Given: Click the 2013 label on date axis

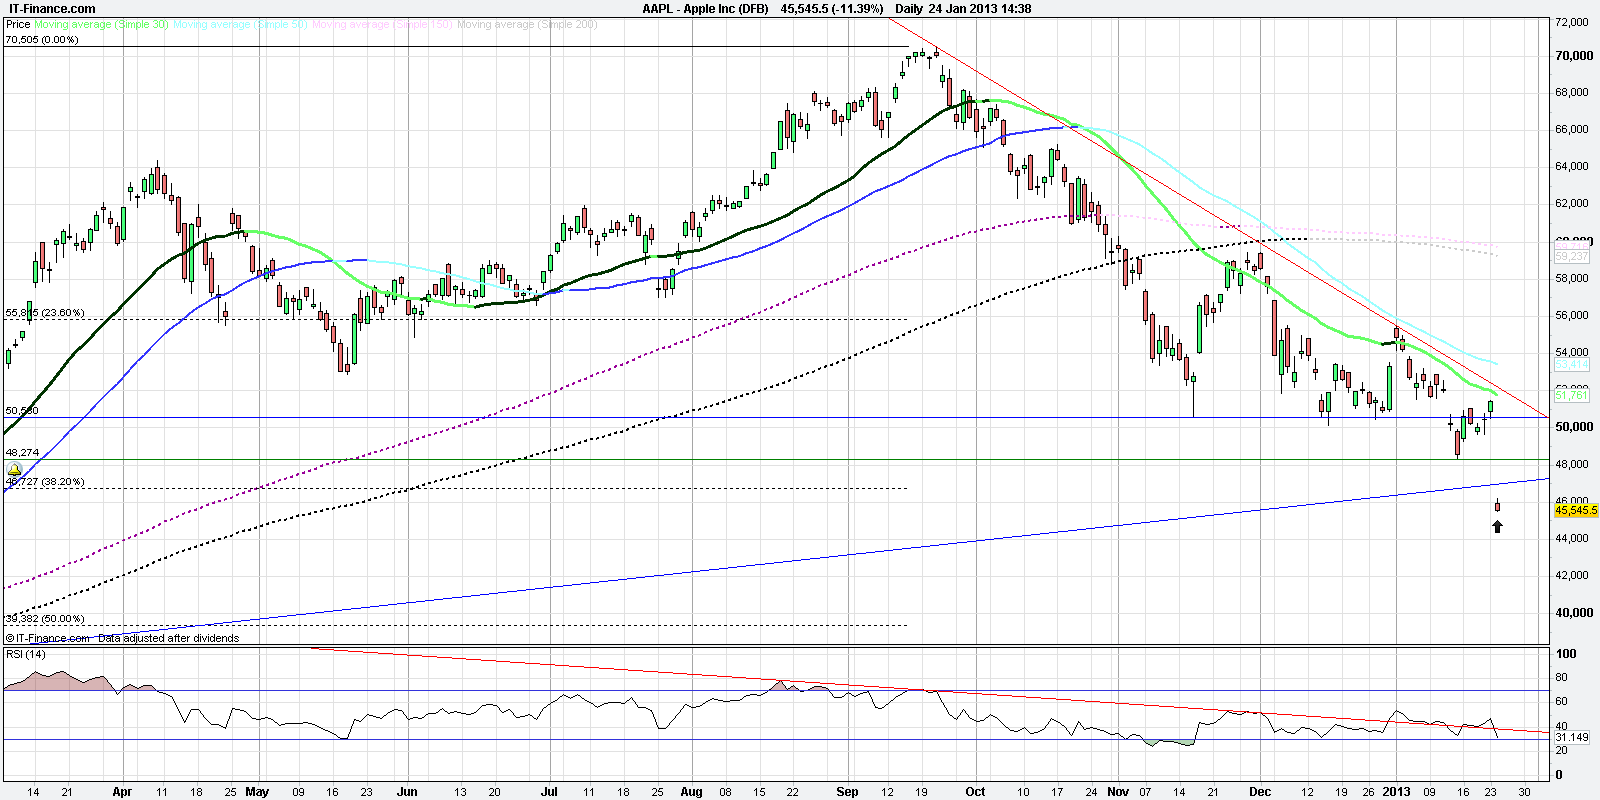Looking at the screenshot, I should coord(1396,791).
